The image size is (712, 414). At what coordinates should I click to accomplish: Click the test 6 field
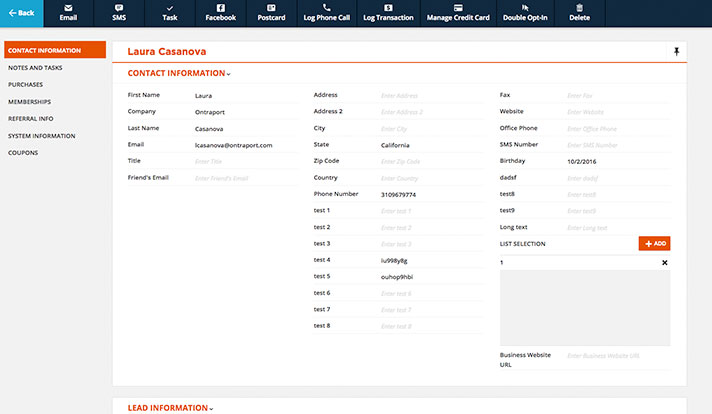pyautogui.click(x=432, y=294)
